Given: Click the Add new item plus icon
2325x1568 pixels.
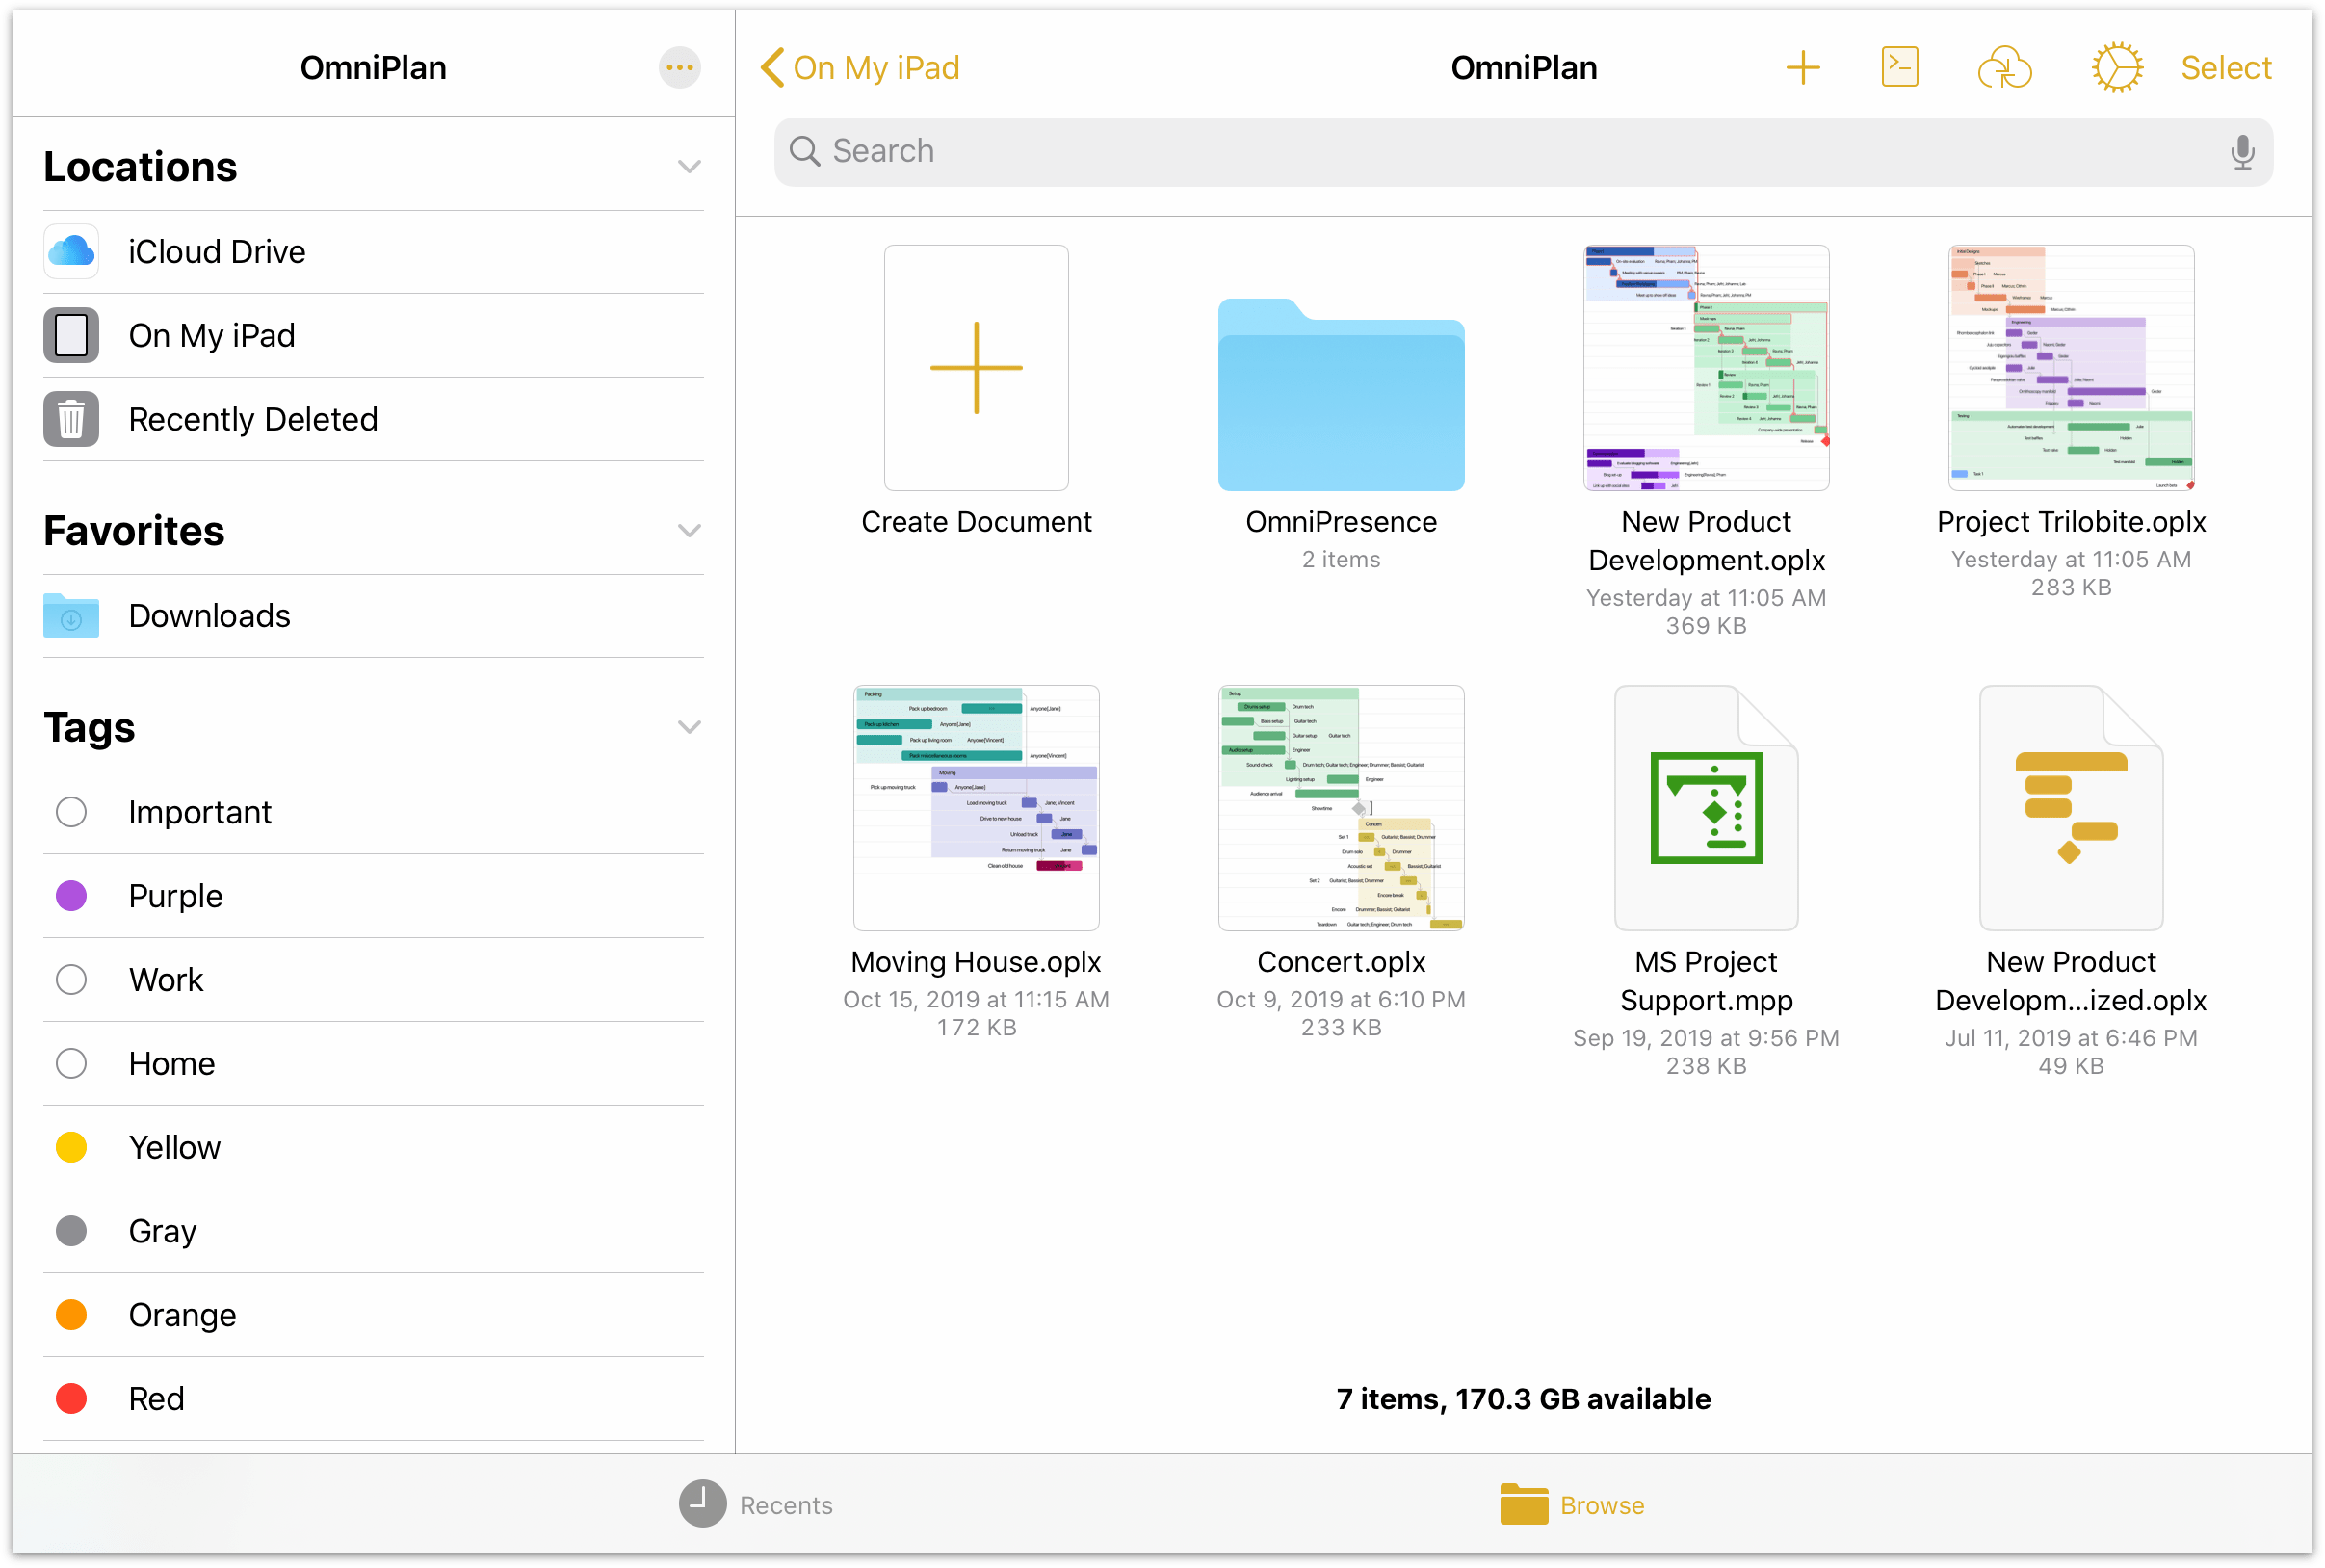Looking at the screenshot, I should [1798, 66].
